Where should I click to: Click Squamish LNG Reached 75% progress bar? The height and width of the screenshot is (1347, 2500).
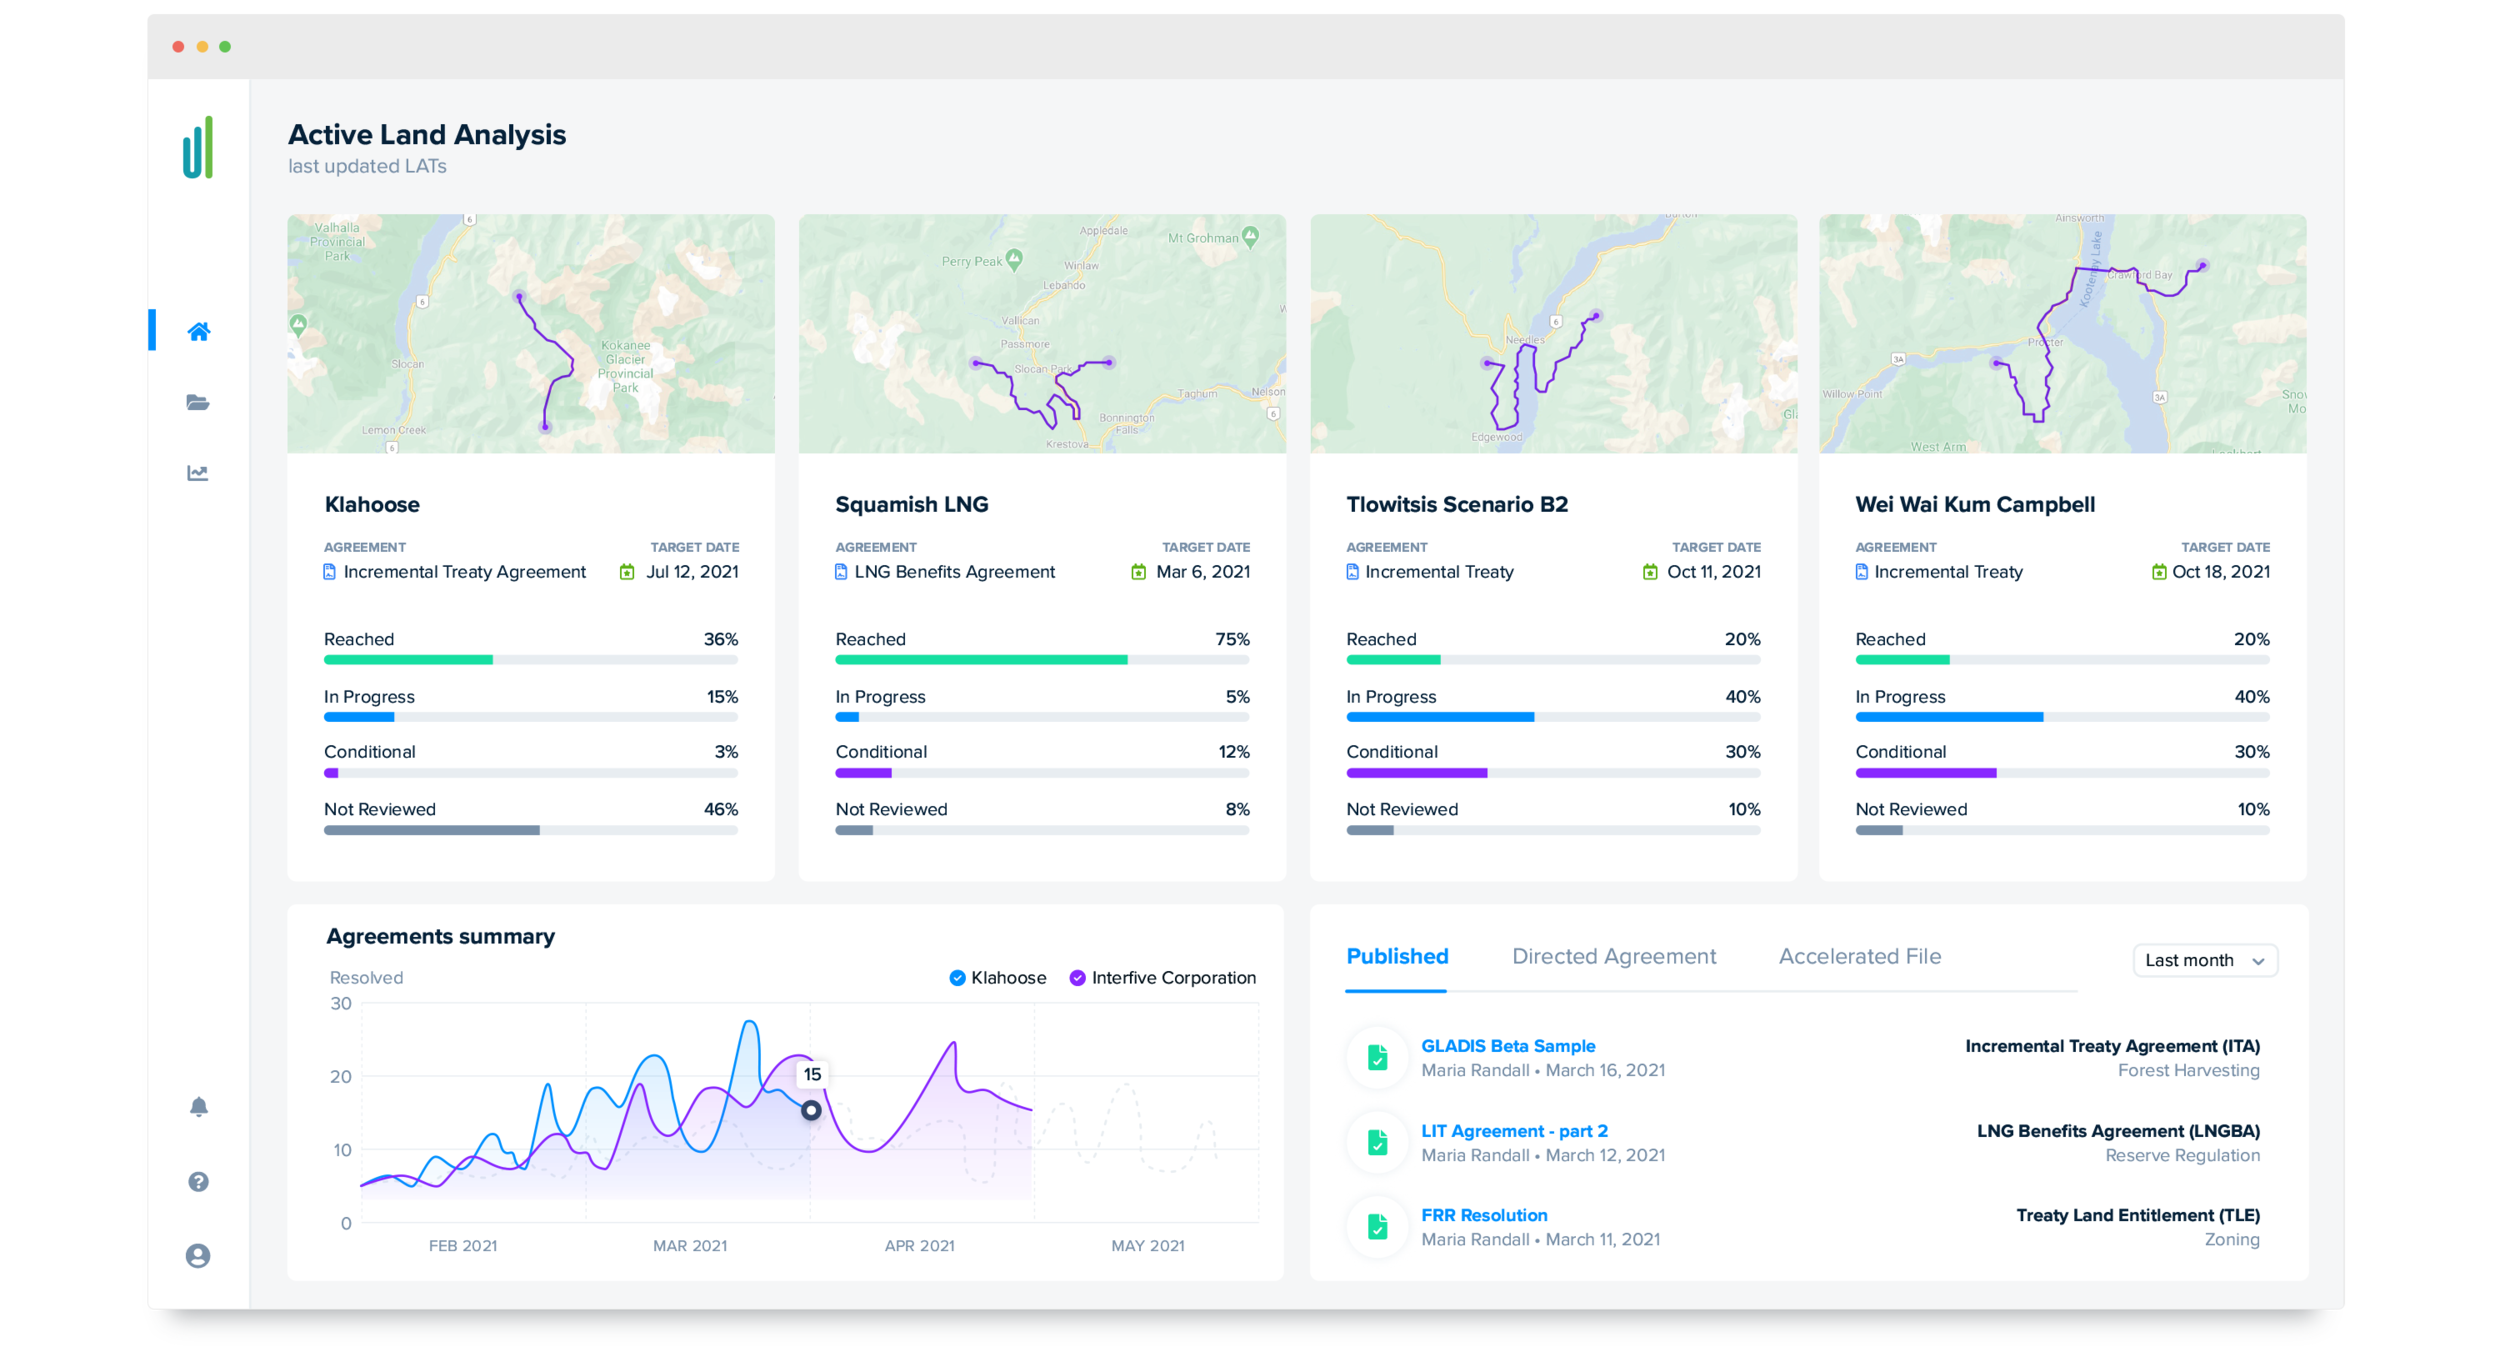click(x=1042, y=660)
